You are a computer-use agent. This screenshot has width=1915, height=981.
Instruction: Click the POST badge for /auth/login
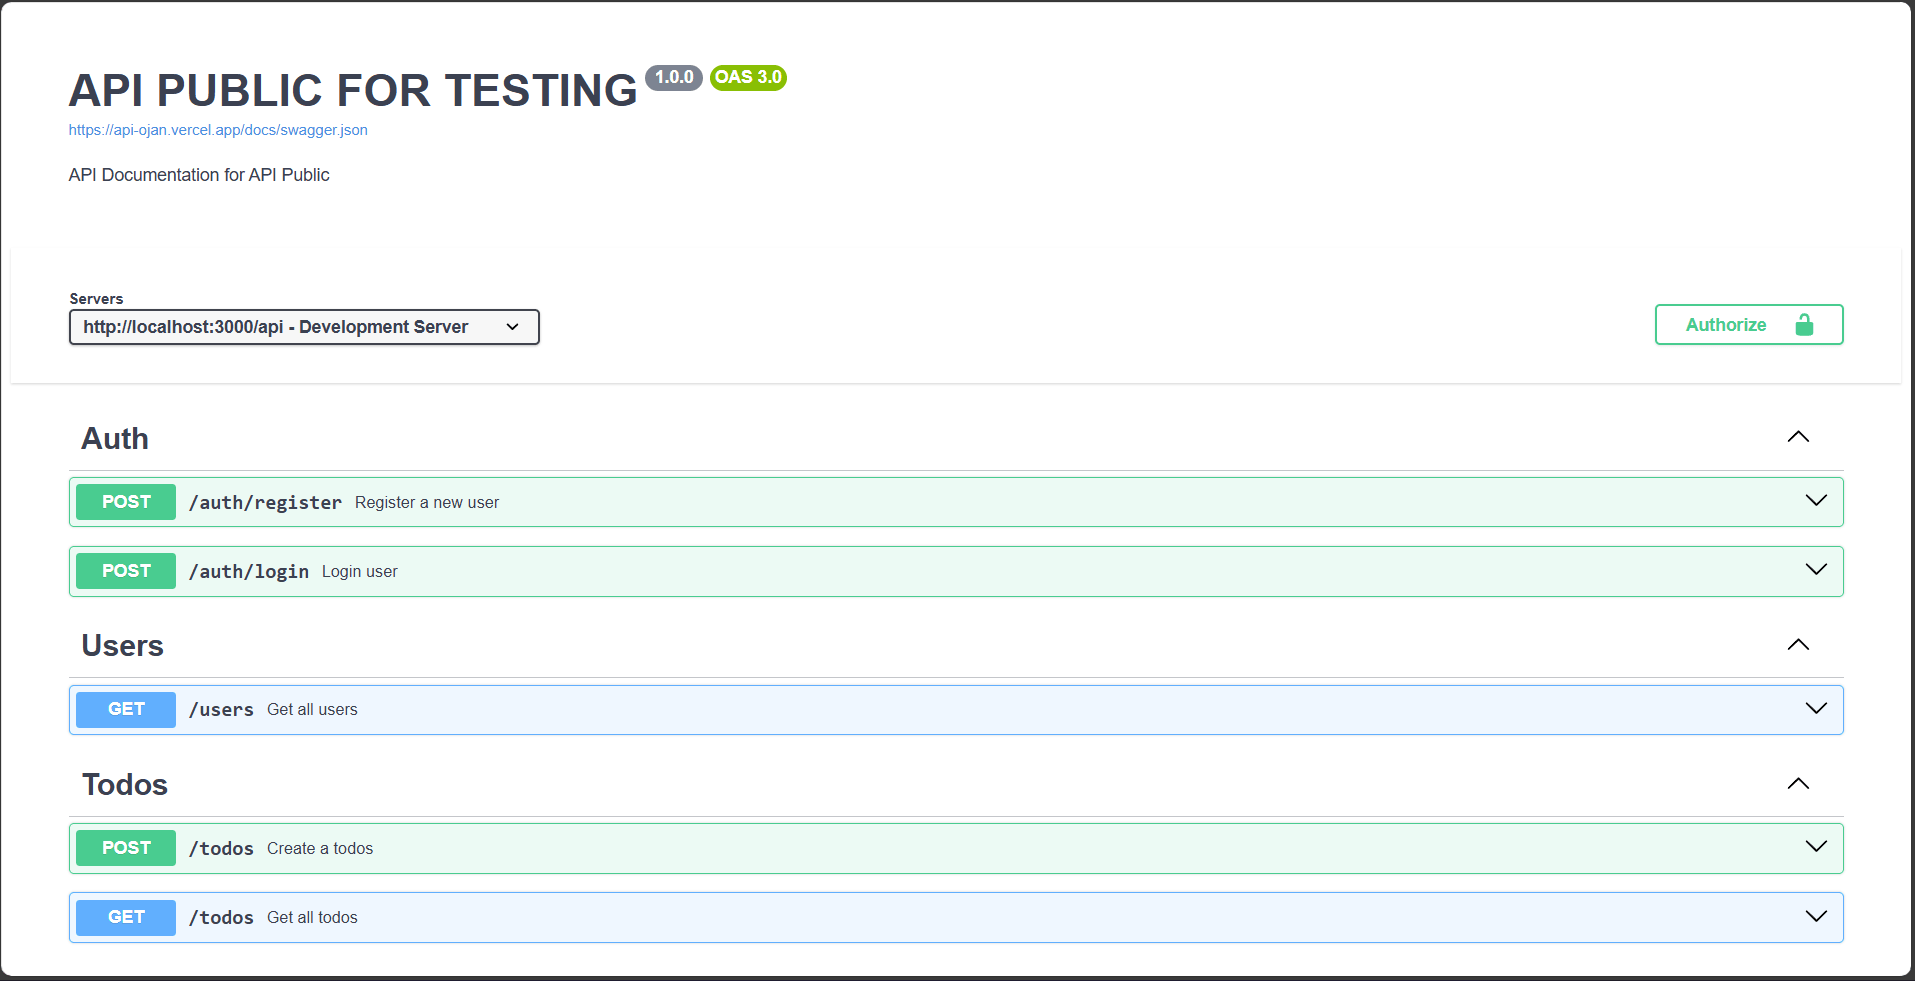click(x=126, y=571)
